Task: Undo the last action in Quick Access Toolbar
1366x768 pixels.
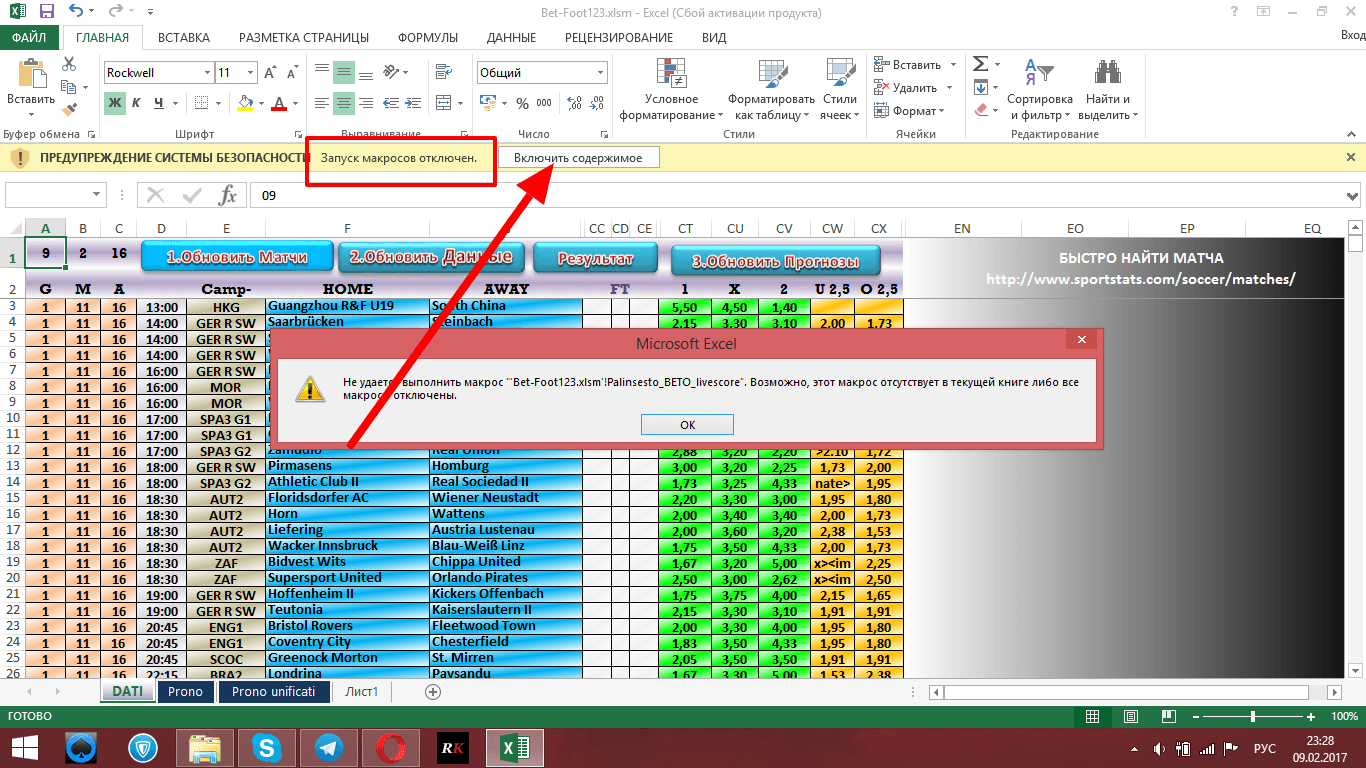Action: pos(76,13)
